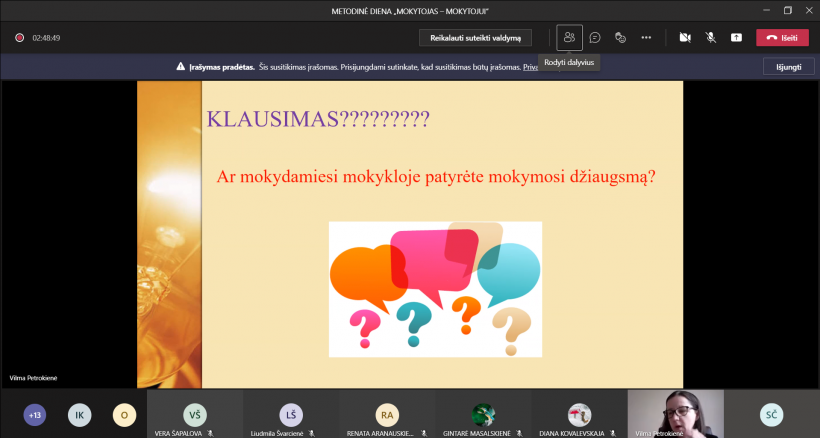This screenshot has height=438, width=820.
Task: Select Vilma Petrokienė's video tile
Action: (676, 413)
